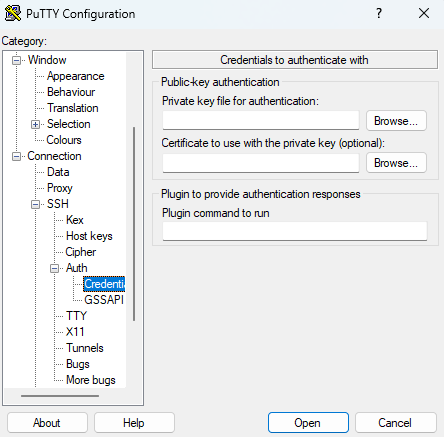Click the private key file input field
This screenshot has width=444, height=437.
point(261,120)
